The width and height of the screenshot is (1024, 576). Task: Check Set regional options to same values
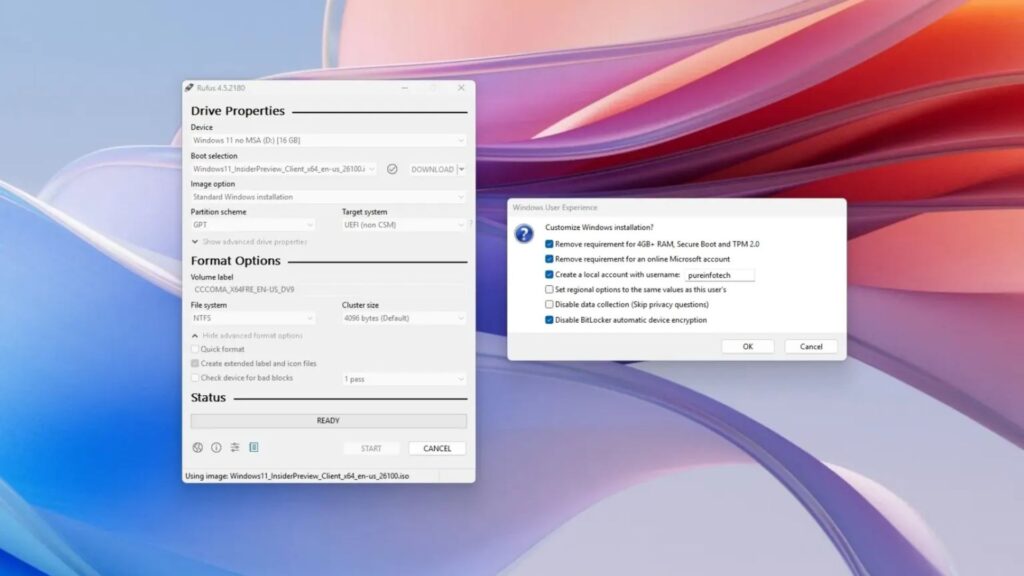(549, 289)
